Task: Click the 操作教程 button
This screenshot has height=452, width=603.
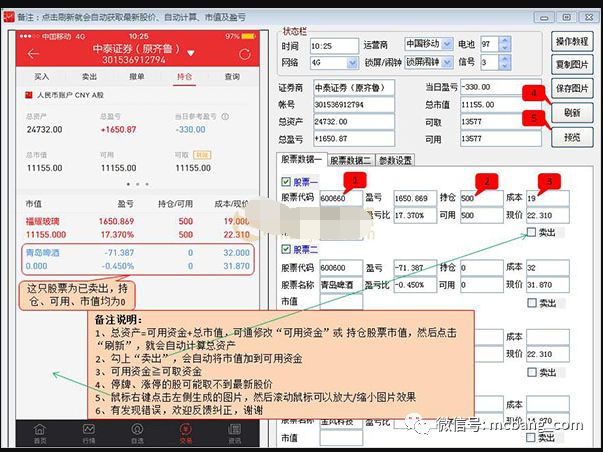Action: click(x=572, y=42)
